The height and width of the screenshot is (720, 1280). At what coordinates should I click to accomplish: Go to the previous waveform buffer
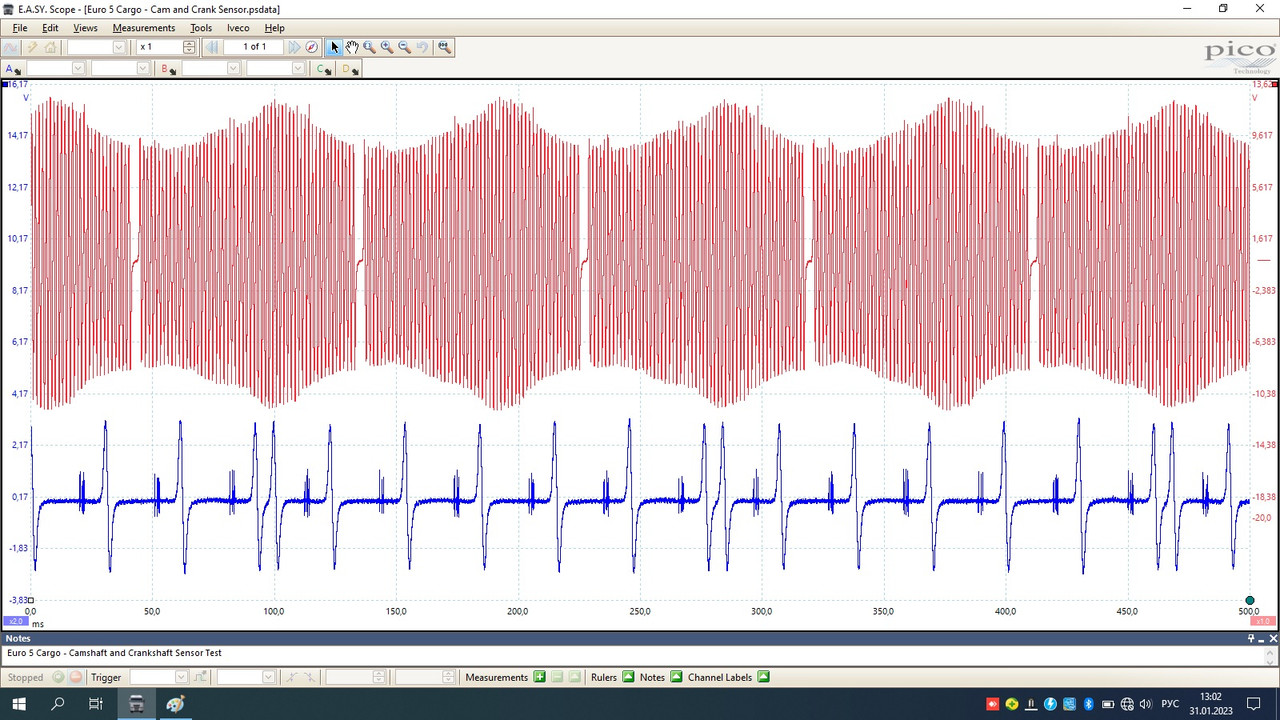click(212, 47)
